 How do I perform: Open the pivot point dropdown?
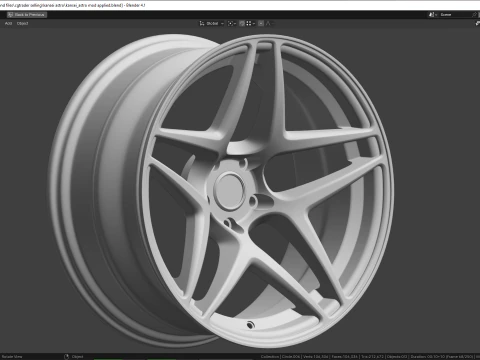click(232, 23)
